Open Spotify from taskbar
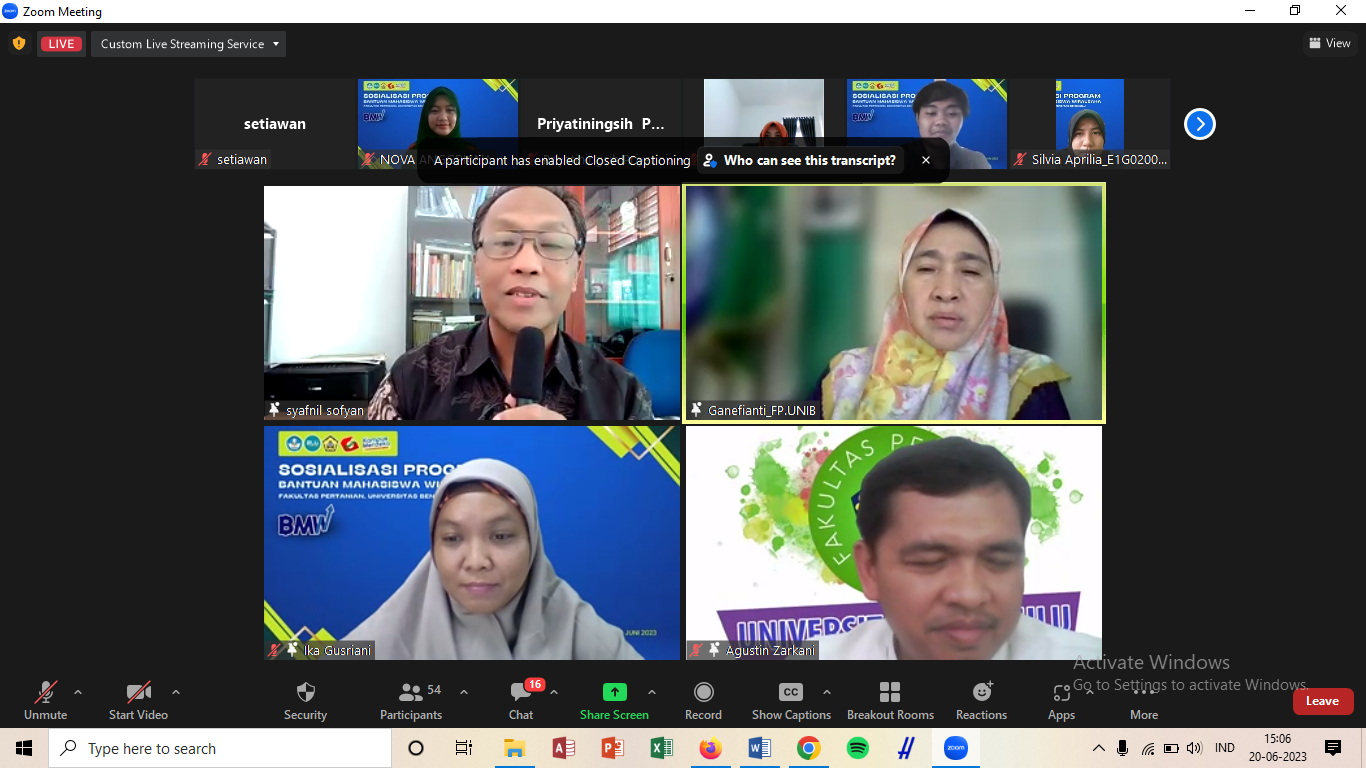The image size is (1366, 768). pyautogui.click(x=857, y=748)
